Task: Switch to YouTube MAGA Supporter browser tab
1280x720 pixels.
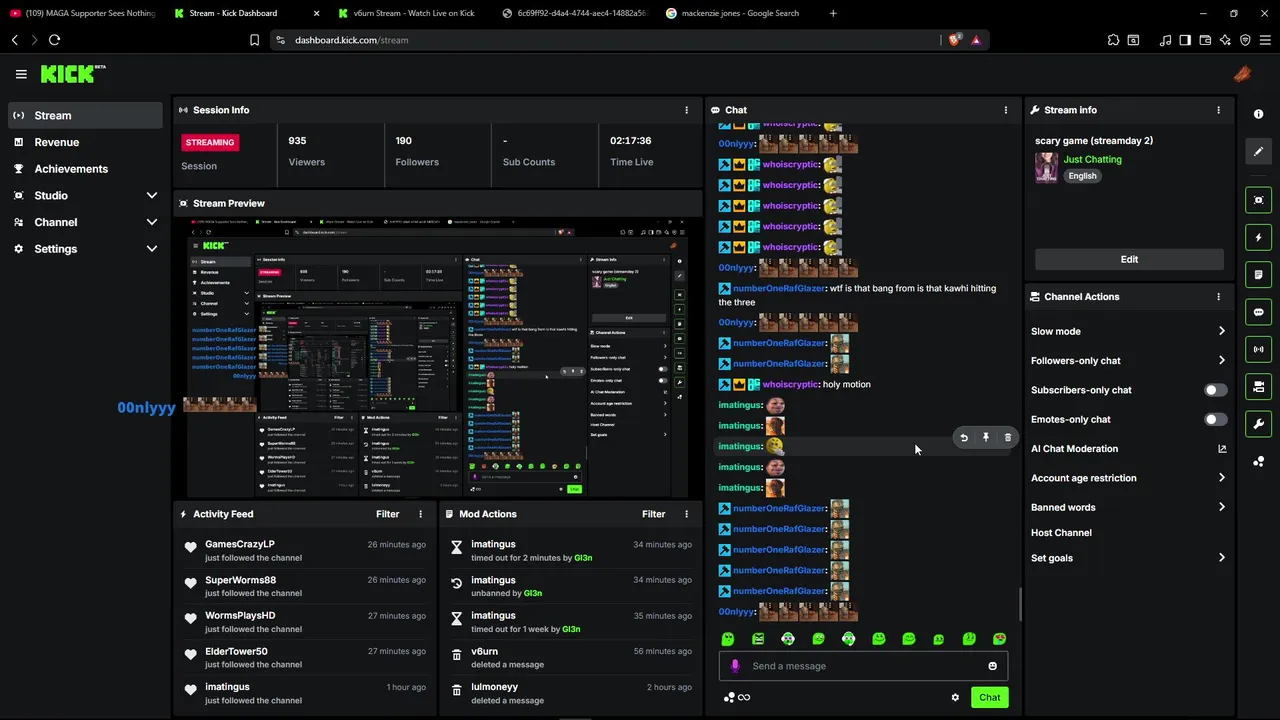Action: click(x=82, y=13)
